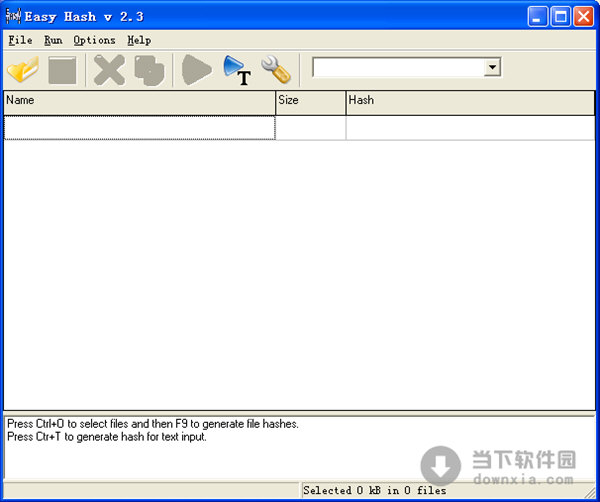This screenshot has height=502, width=600.
Task: Select the first empty Name cell
Action: (140, 127)
